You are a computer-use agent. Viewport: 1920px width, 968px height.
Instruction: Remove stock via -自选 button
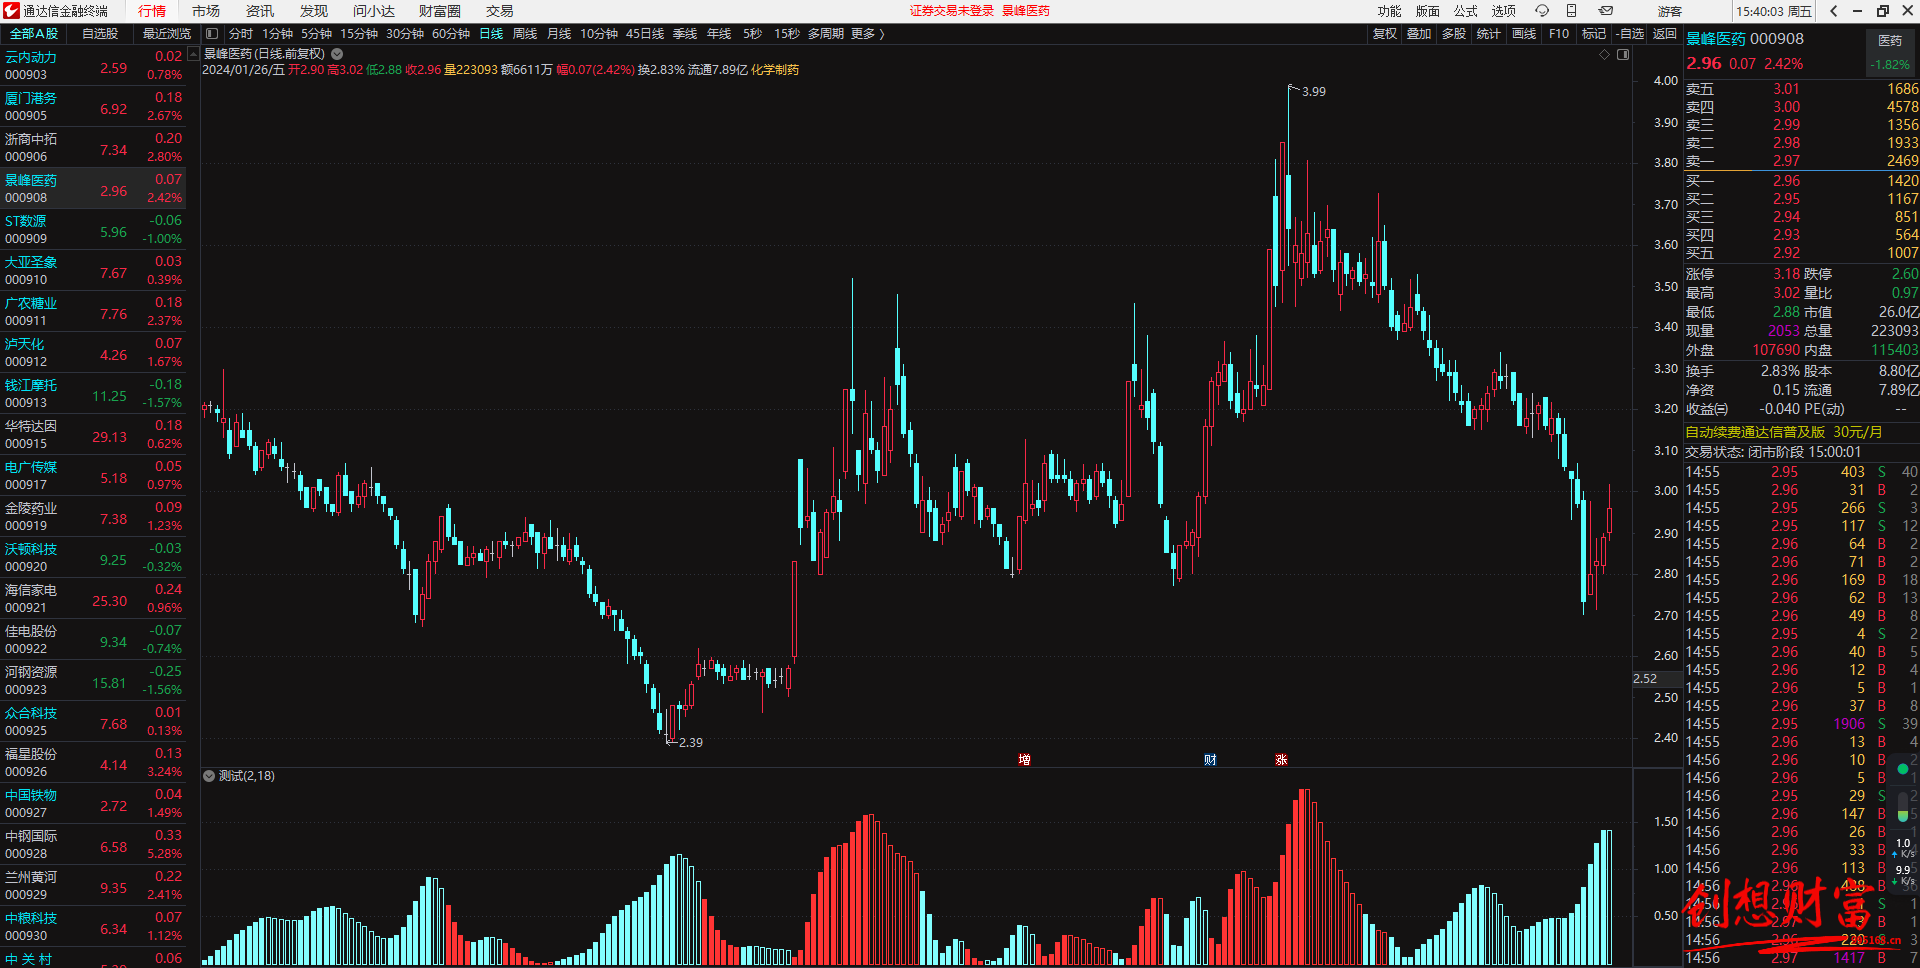coord(1630,34)
